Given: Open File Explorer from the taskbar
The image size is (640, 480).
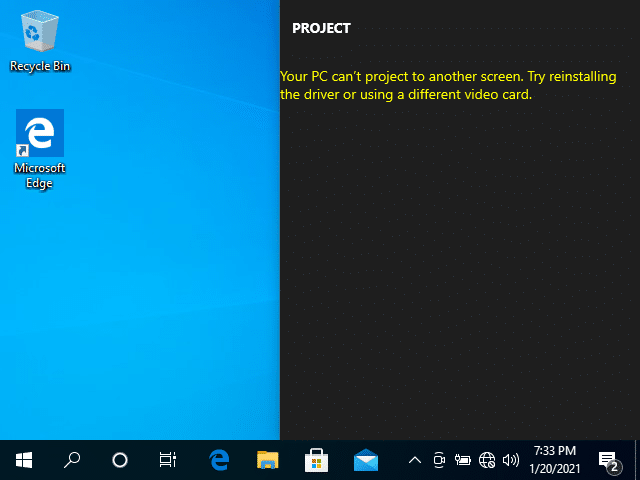Looking at the screenshot, I should [x=268, y=460].
